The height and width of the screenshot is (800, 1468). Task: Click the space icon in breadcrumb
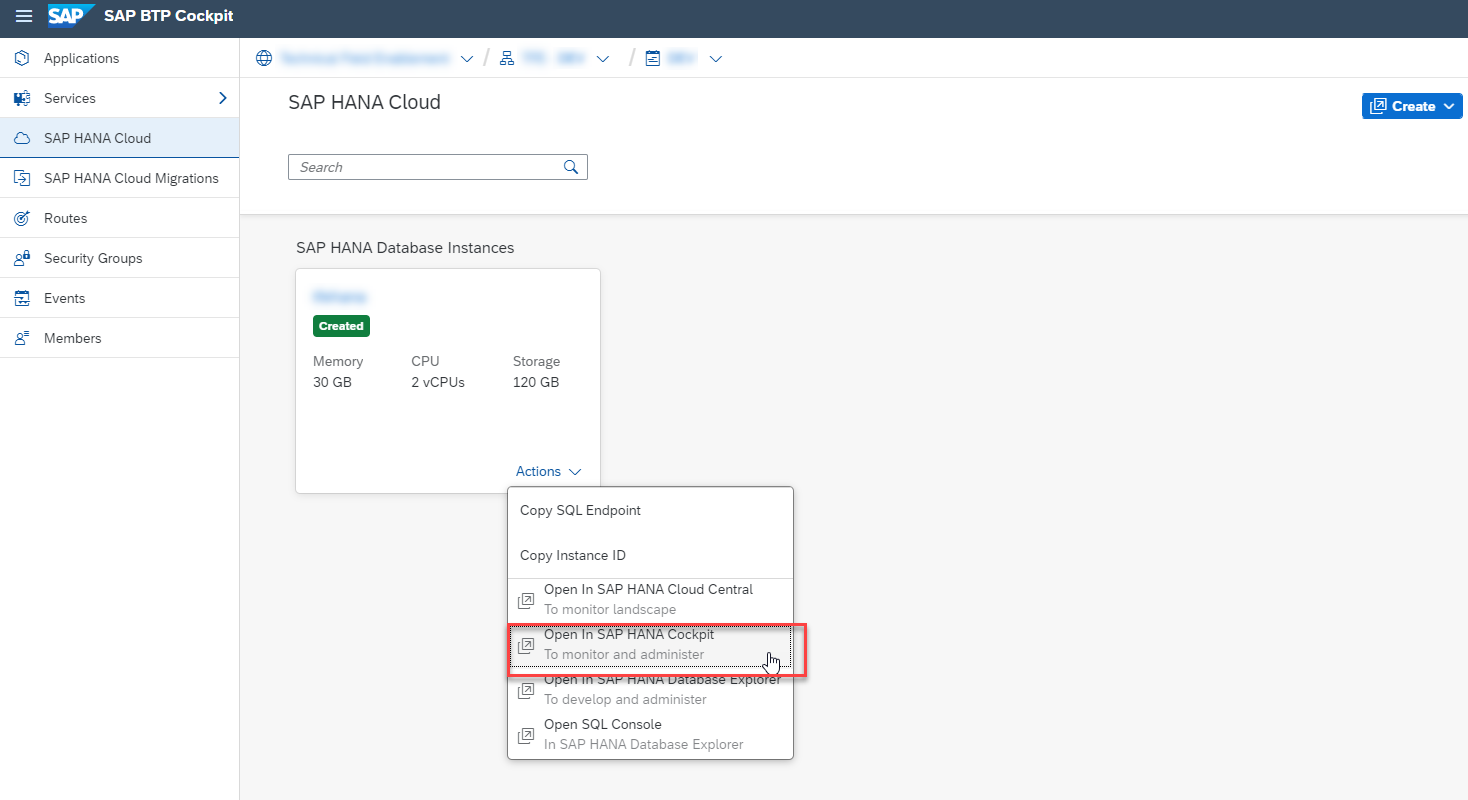[x=652, y=58]
